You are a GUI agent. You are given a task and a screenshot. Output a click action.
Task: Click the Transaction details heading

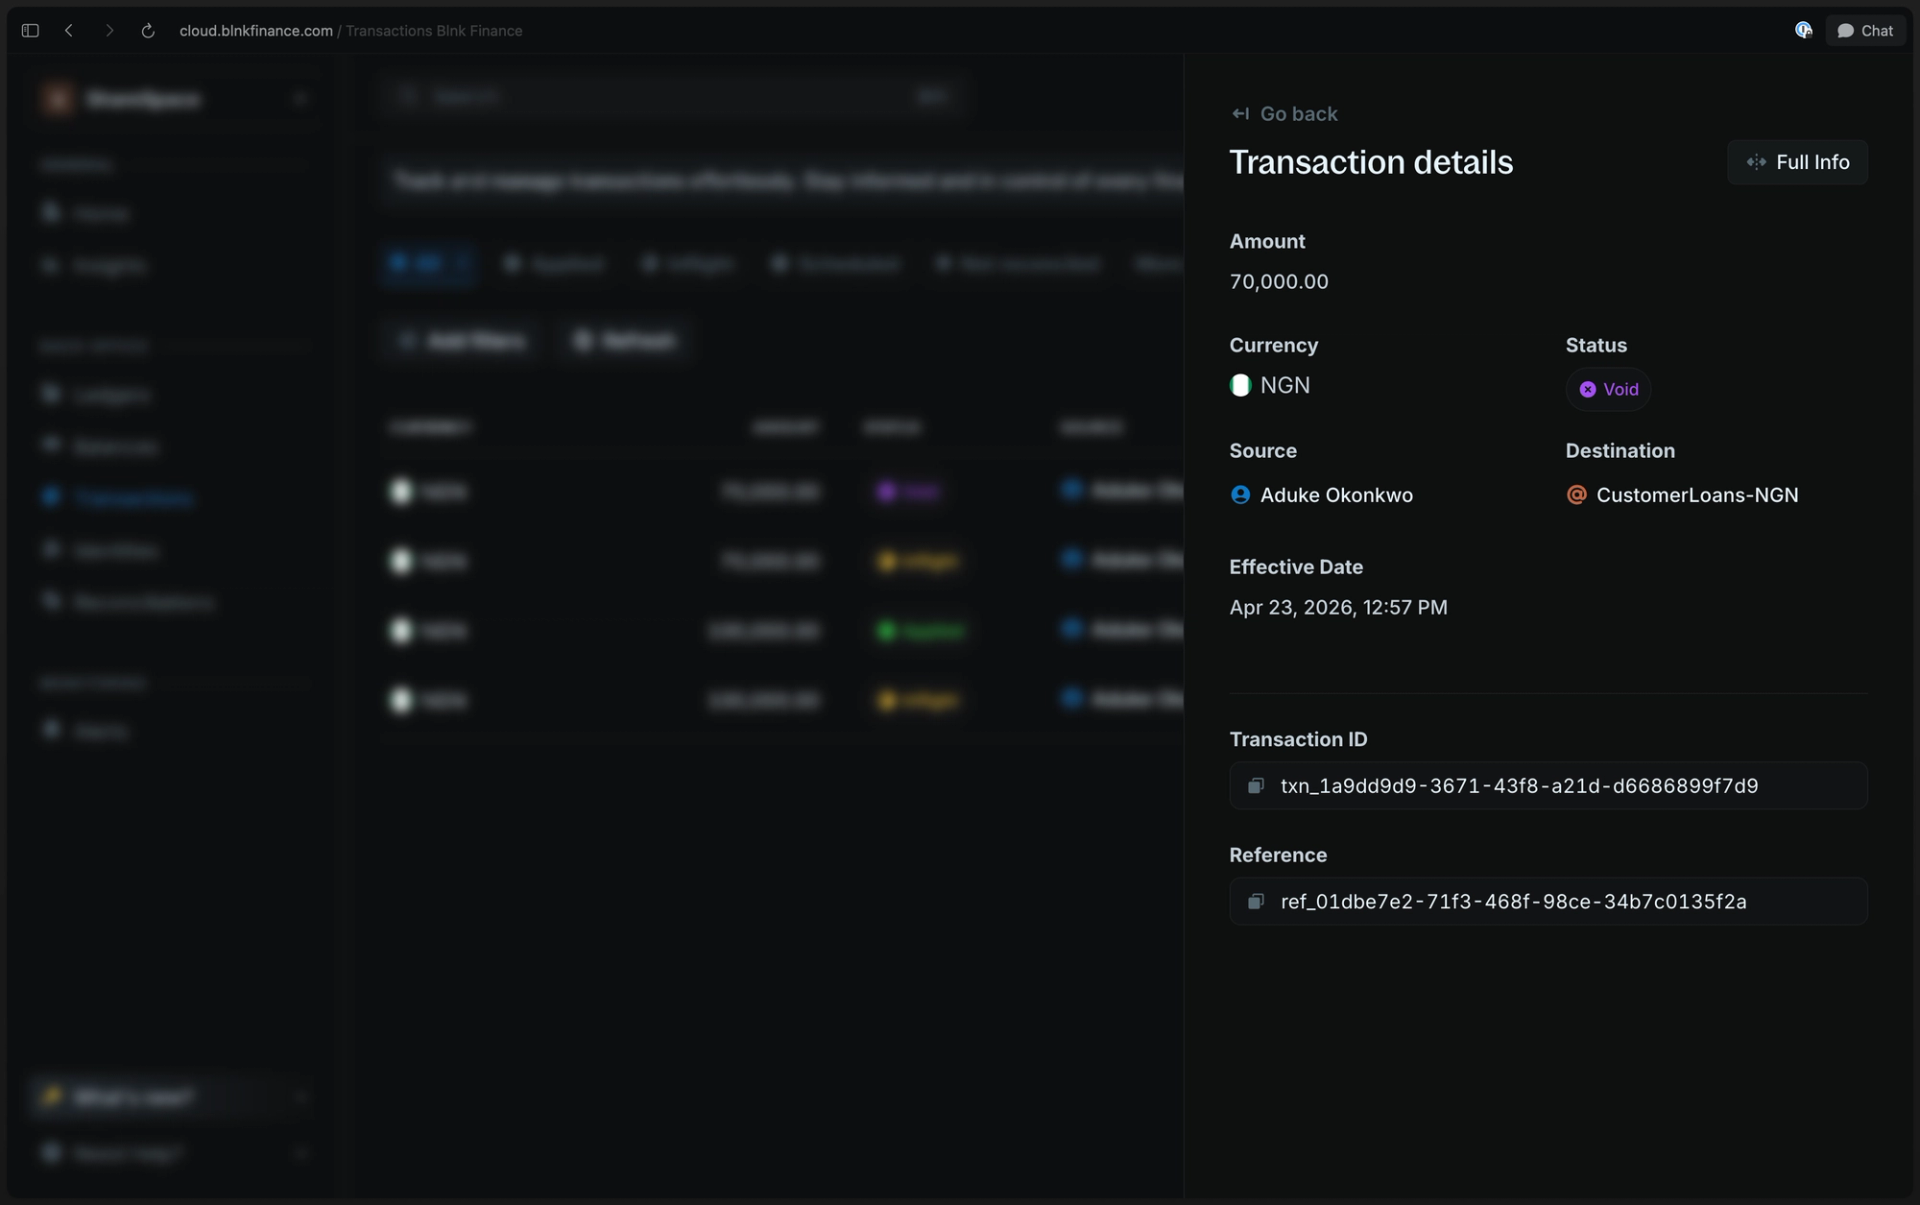(1371, 162)
